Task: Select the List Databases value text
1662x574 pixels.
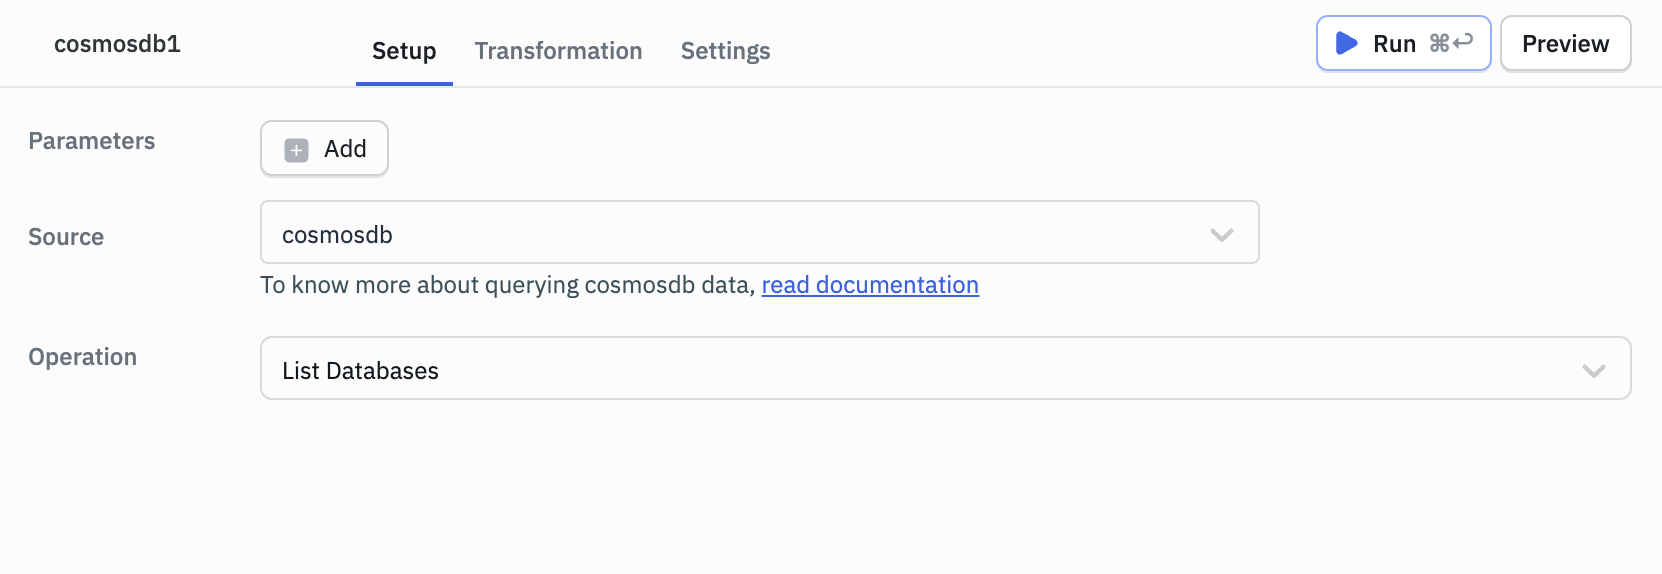Action: click(360, 371)
